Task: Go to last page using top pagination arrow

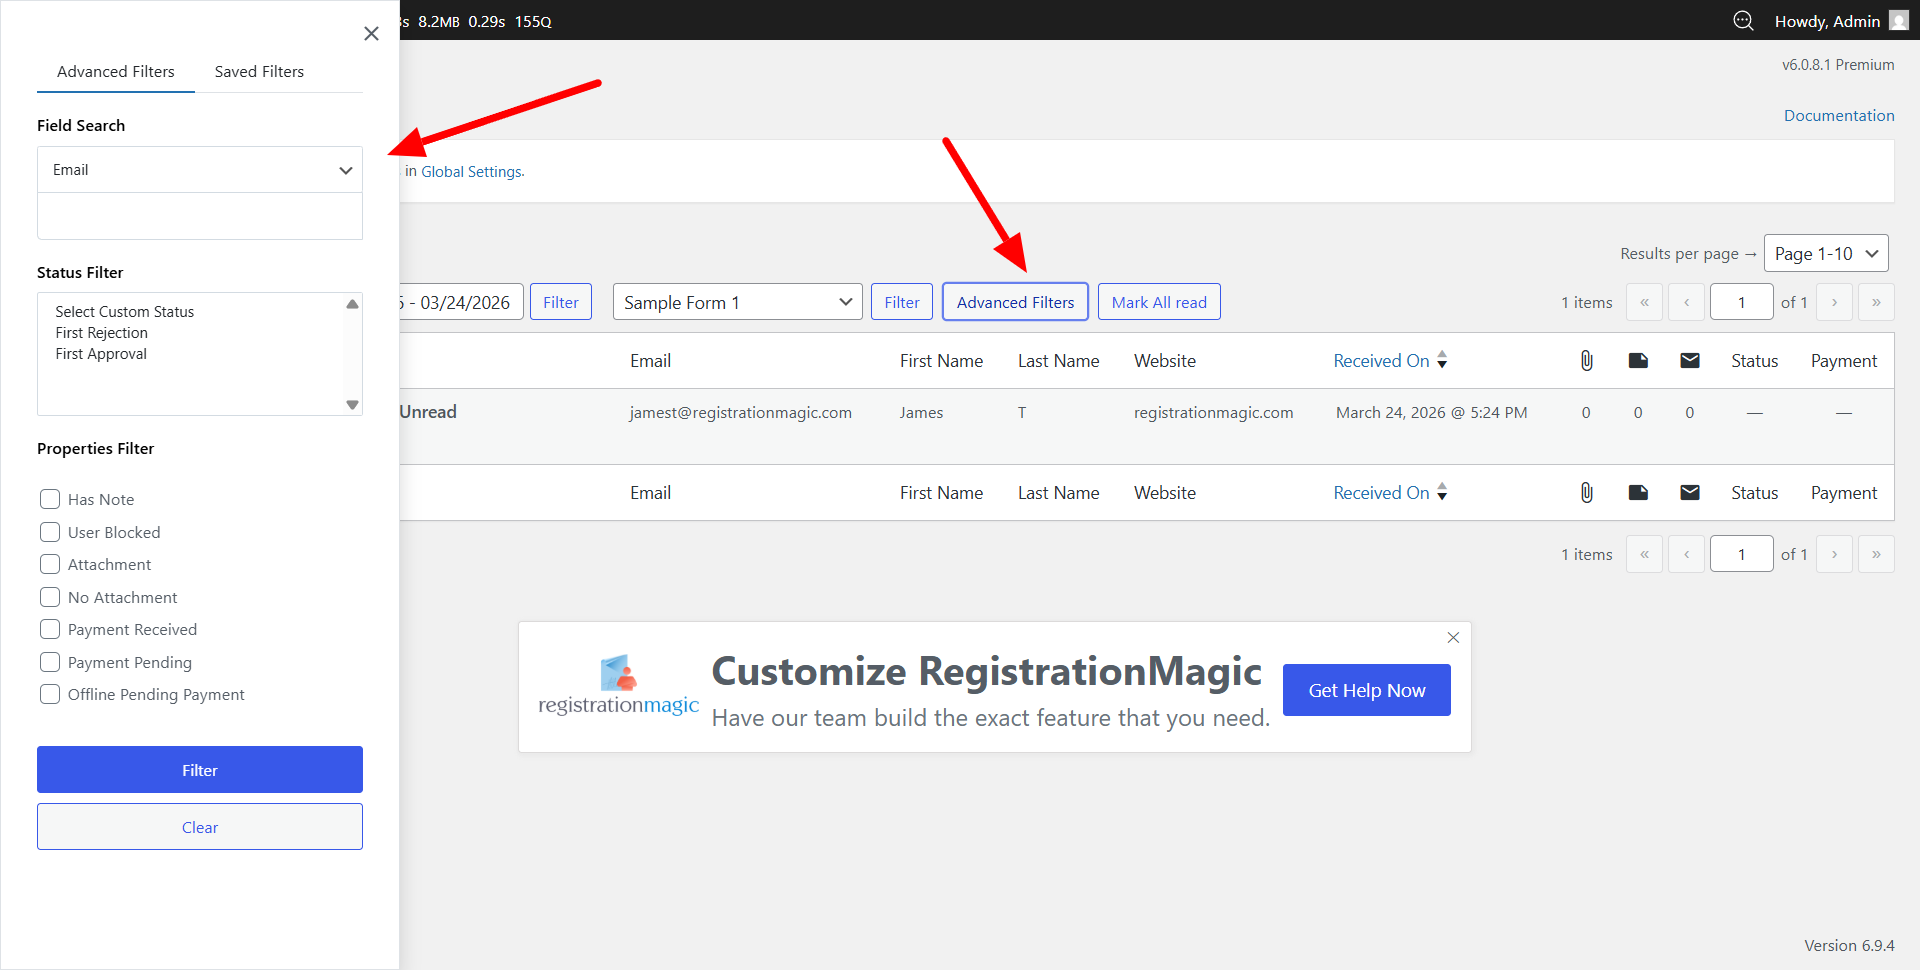Action: click(x=1876, y=302)
